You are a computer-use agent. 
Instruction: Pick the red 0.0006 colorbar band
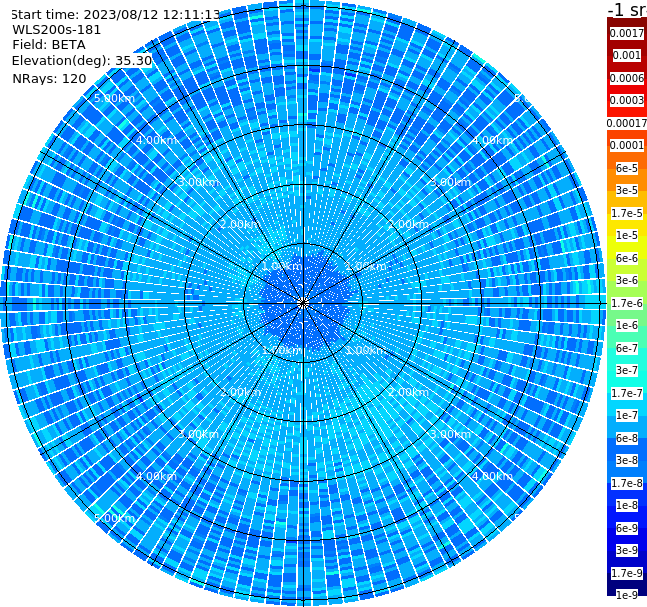[x=627, y=78]
